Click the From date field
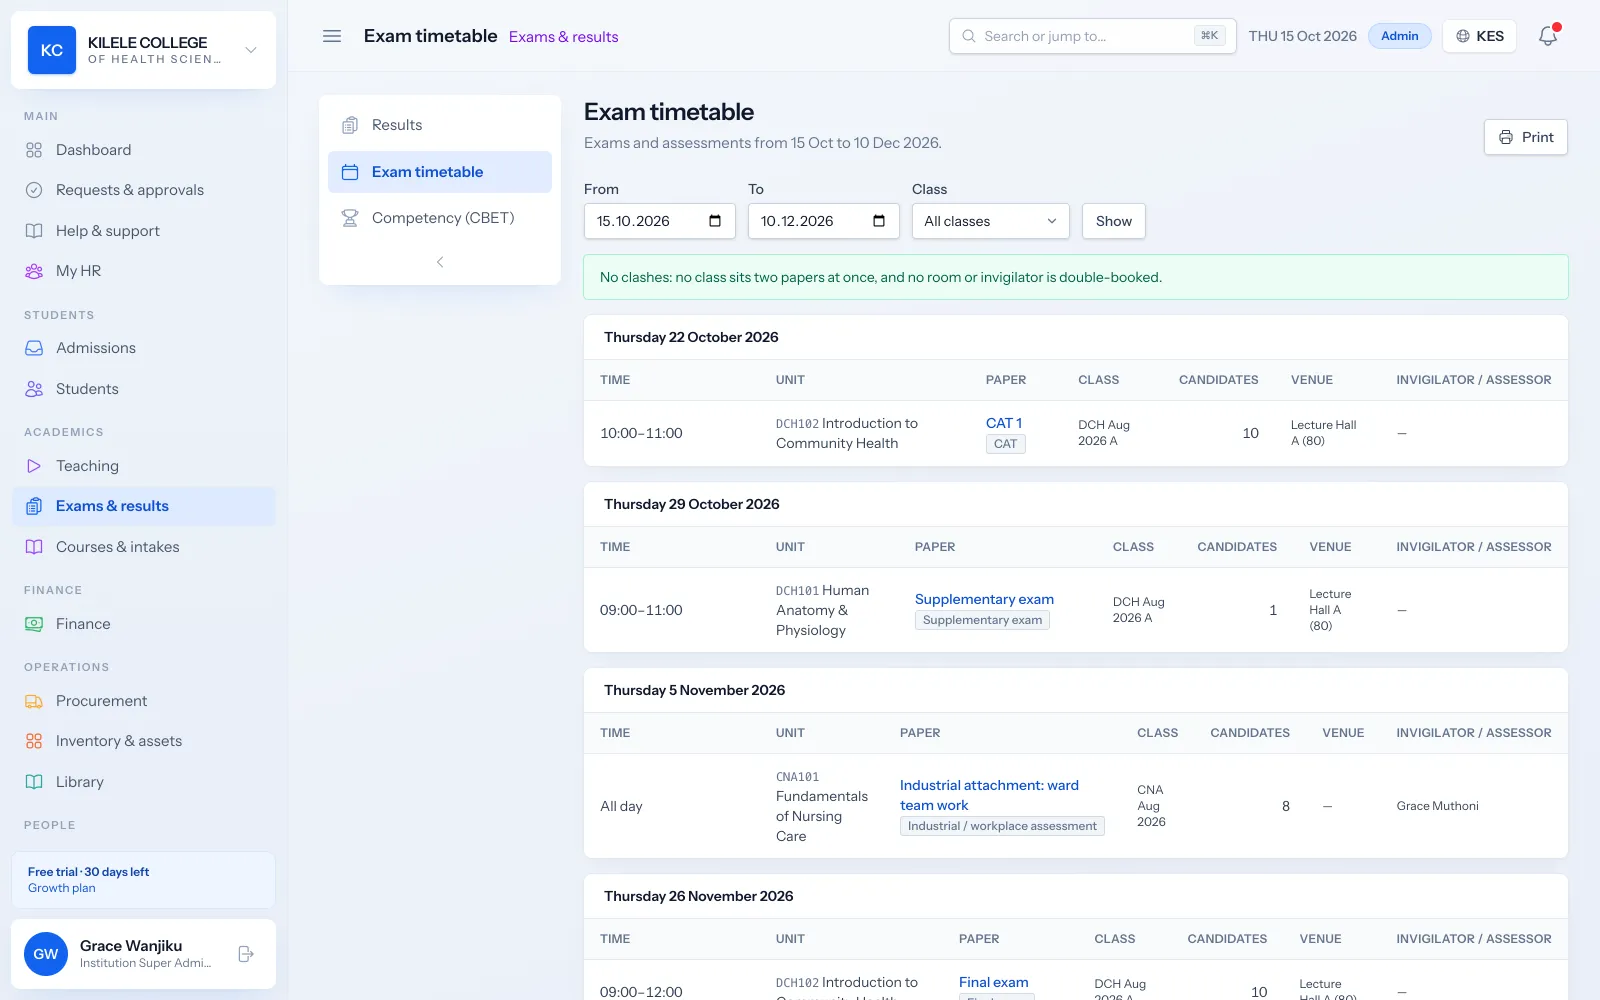1600x1000 pixels. 660,221
